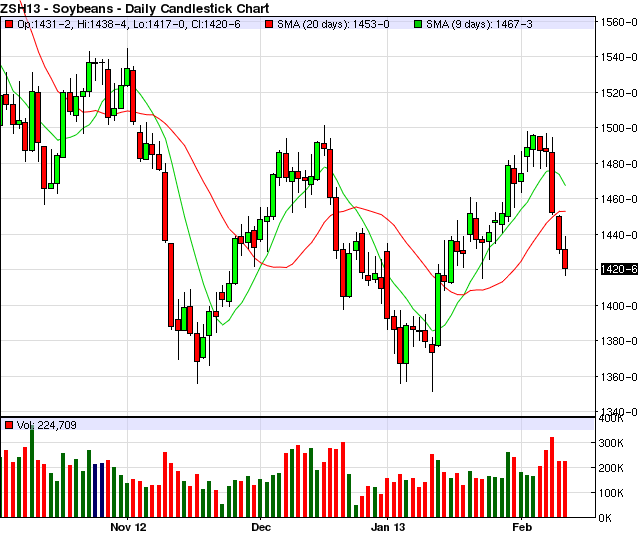
Task: Click the Dec date axis label
Action: (261, 527)
